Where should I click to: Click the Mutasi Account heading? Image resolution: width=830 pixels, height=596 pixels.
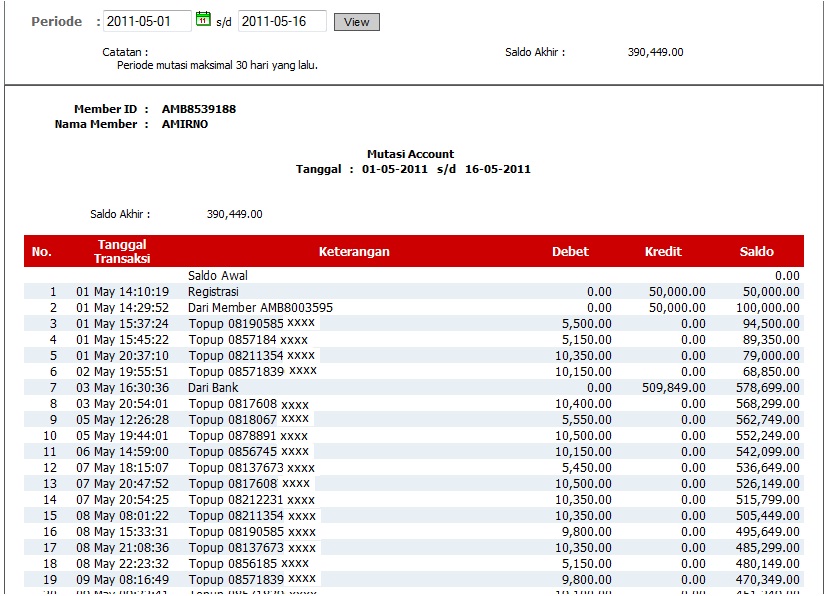tap(410, 154)
